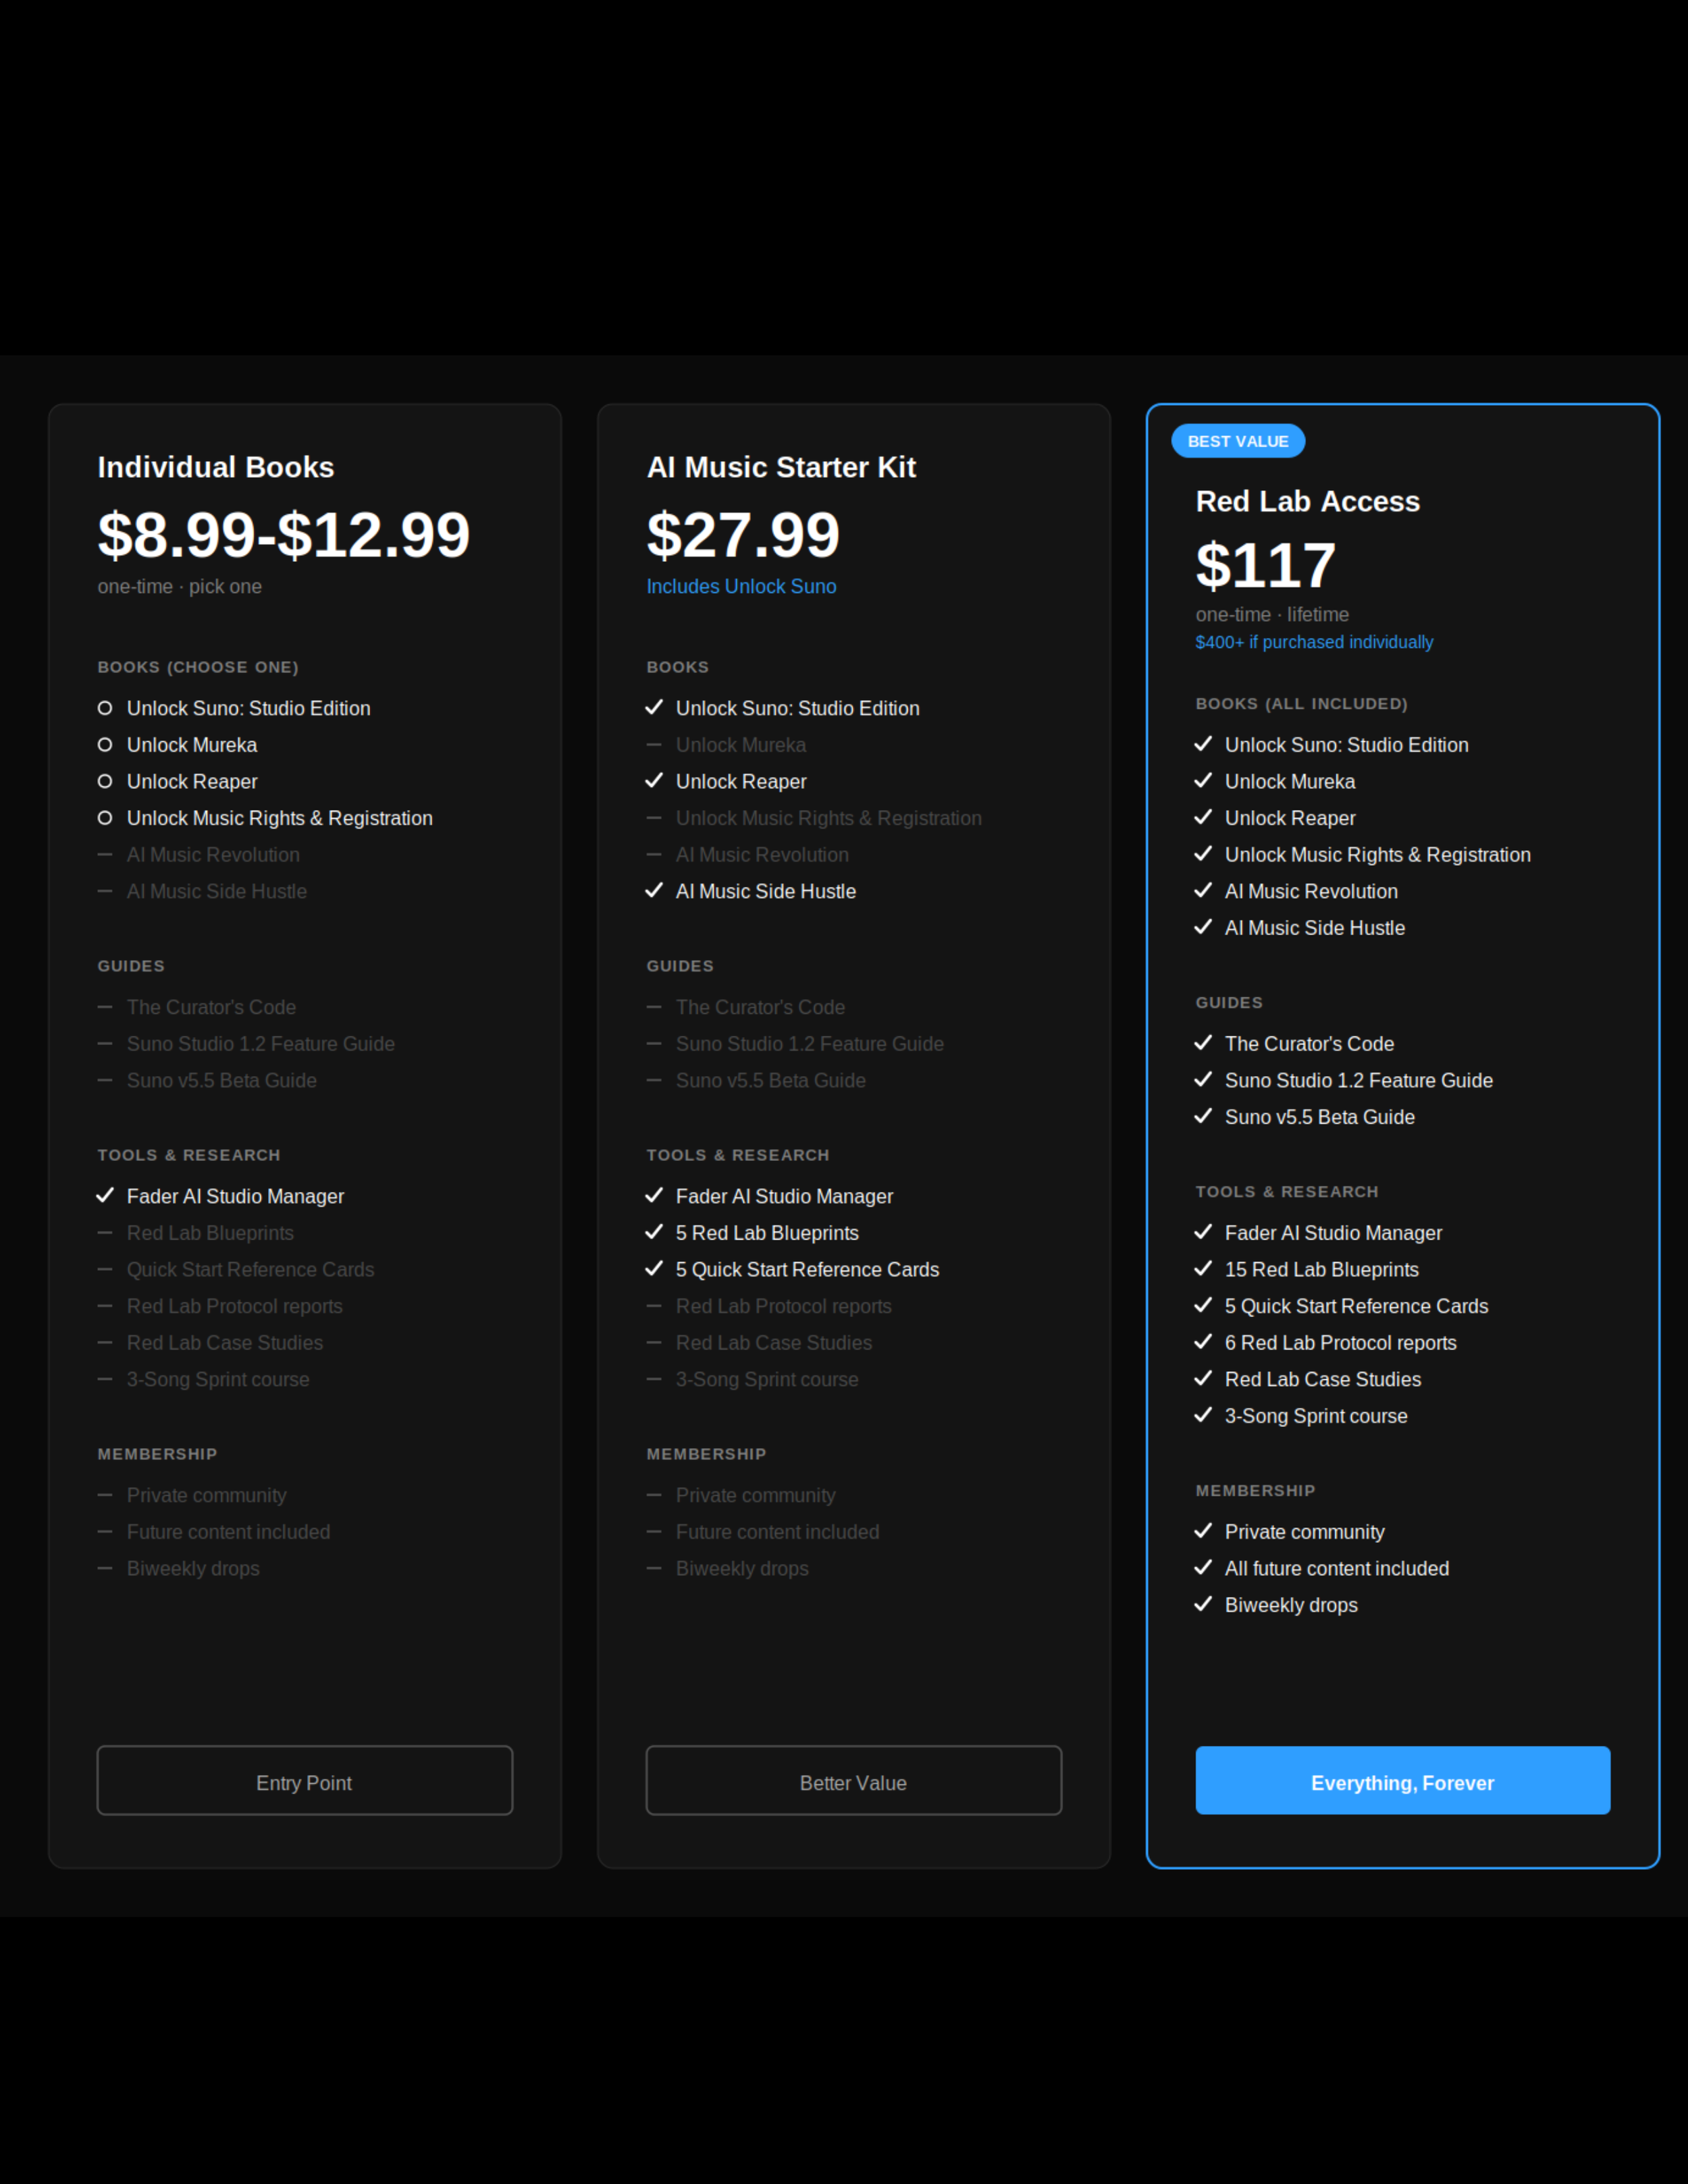Viewport: 1688px width, 2184px height.
Task: Click checkmark next to Private community
Action: point(1203,1531)
